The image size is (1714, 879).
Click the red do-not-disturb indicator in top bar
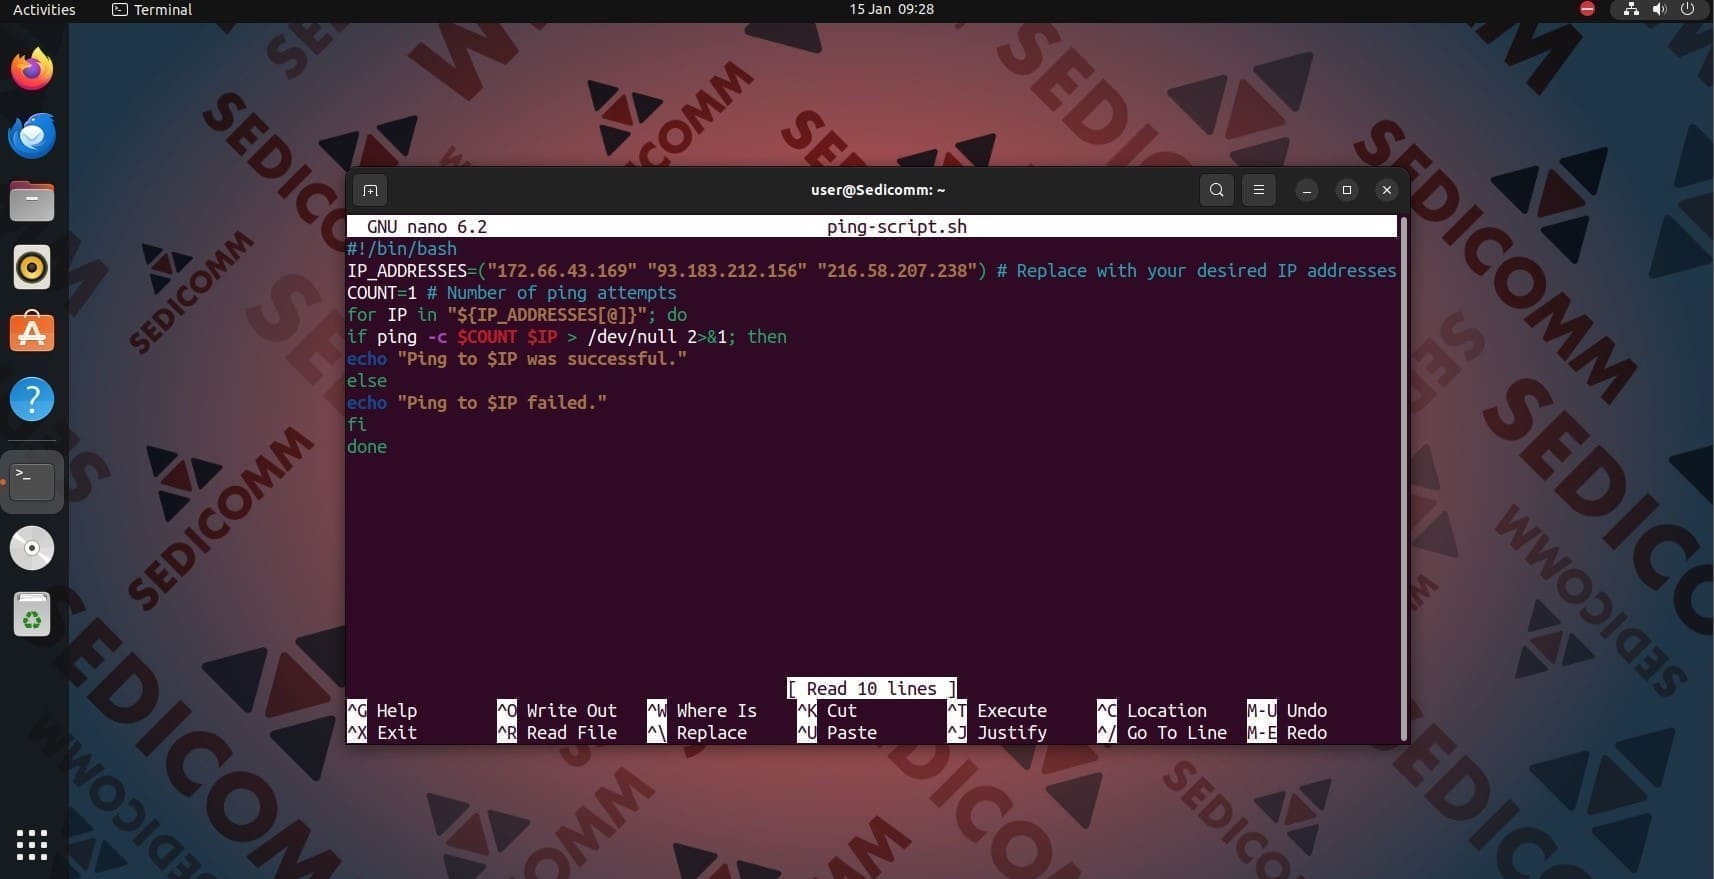pyautogui.click(x=1587, y=9)
